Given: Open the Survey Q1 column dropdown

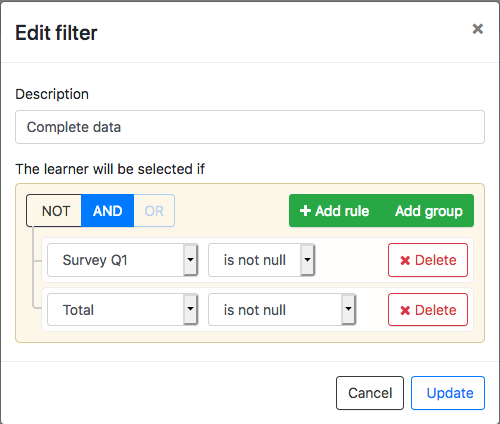Looking at the screenshot, I should (123, 260).
